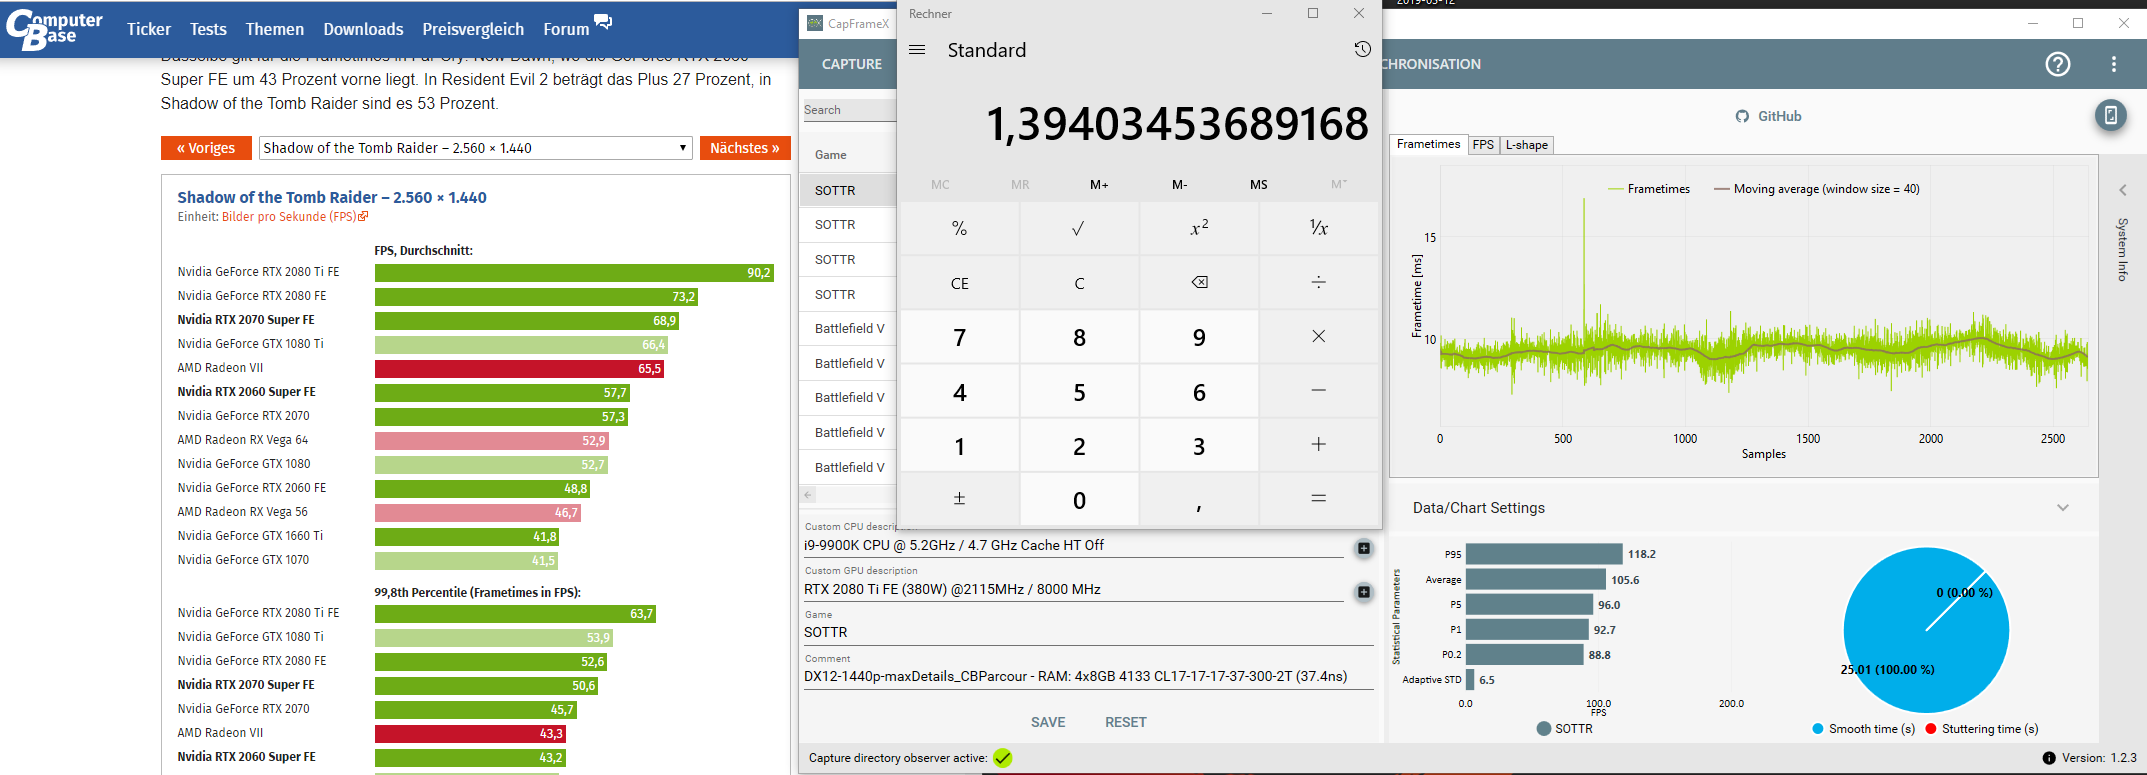
Task: Open the calculator hamburger navigation menu
Action: pos(917,50)
